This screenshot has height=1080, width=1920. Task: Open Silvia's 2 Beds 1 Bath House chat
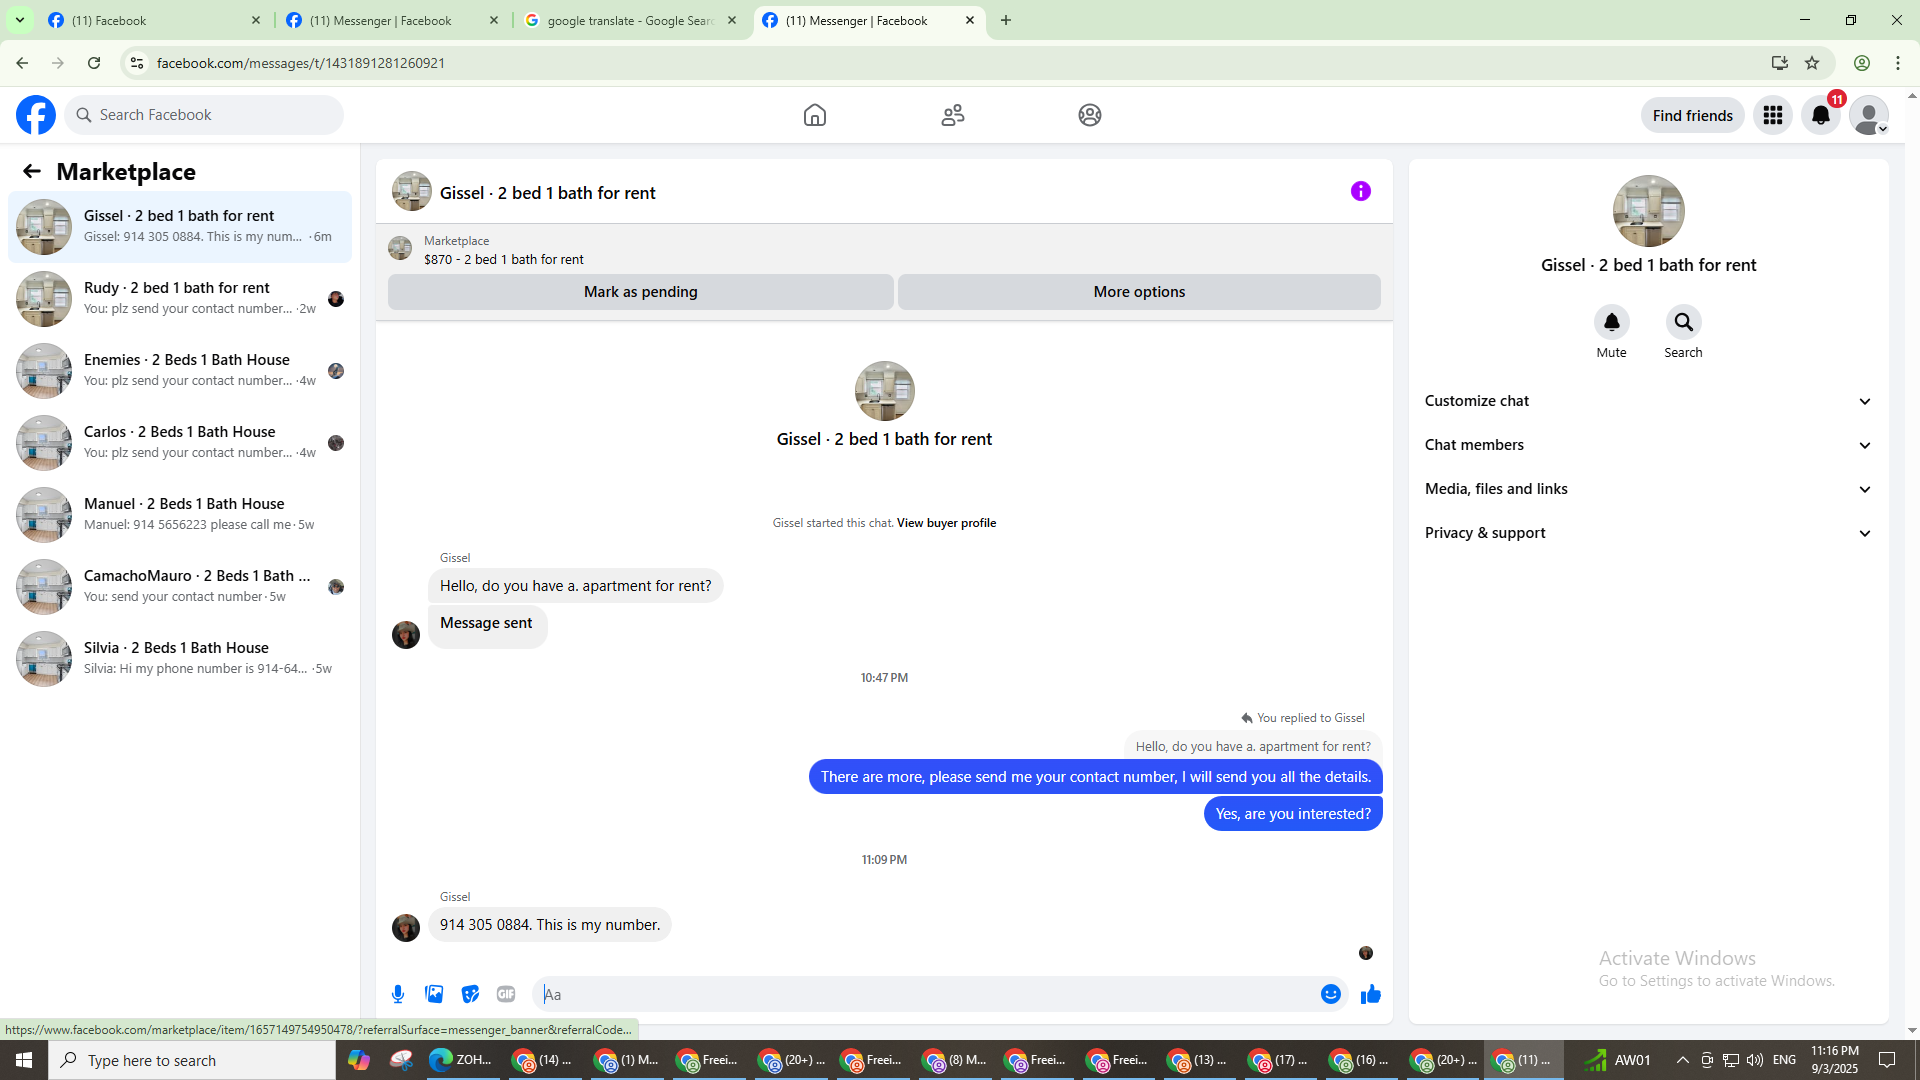[x=180, y=659]
